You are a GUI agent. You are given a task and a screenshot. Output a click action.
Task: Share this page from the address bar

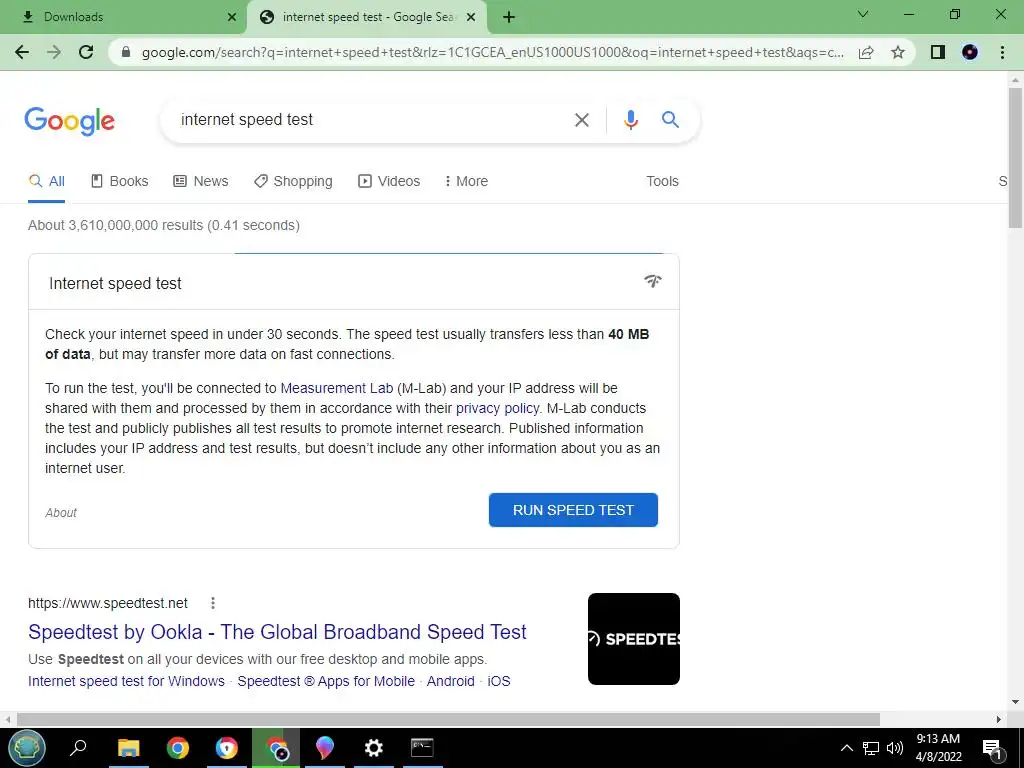866,52
